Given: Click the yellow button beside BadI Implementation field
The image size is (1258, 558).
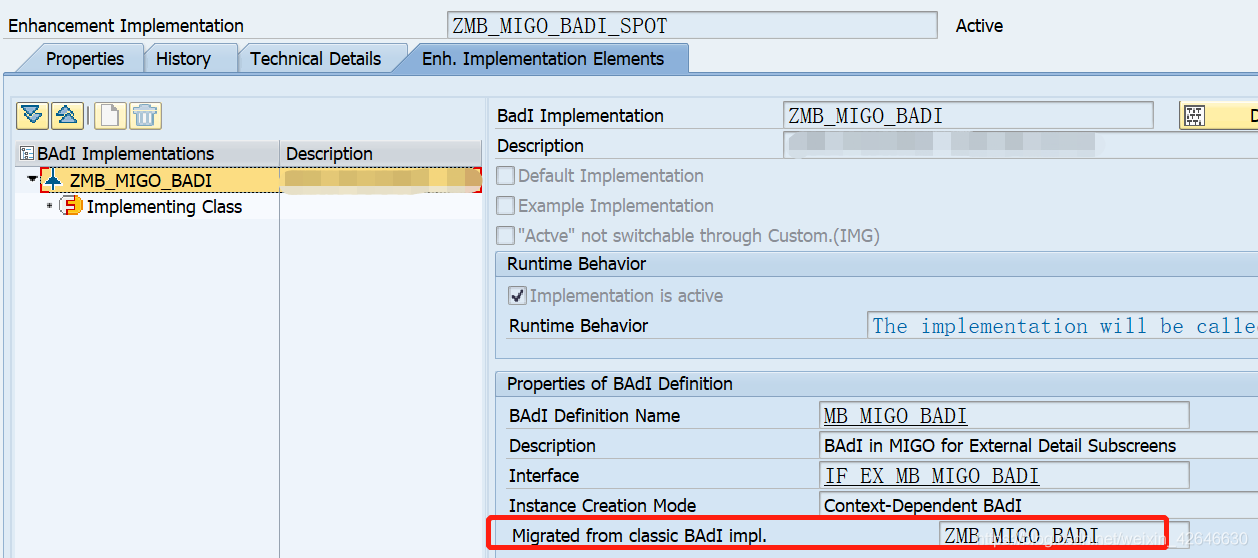Looking at the screenshot, I should [x=1218, y=116].
